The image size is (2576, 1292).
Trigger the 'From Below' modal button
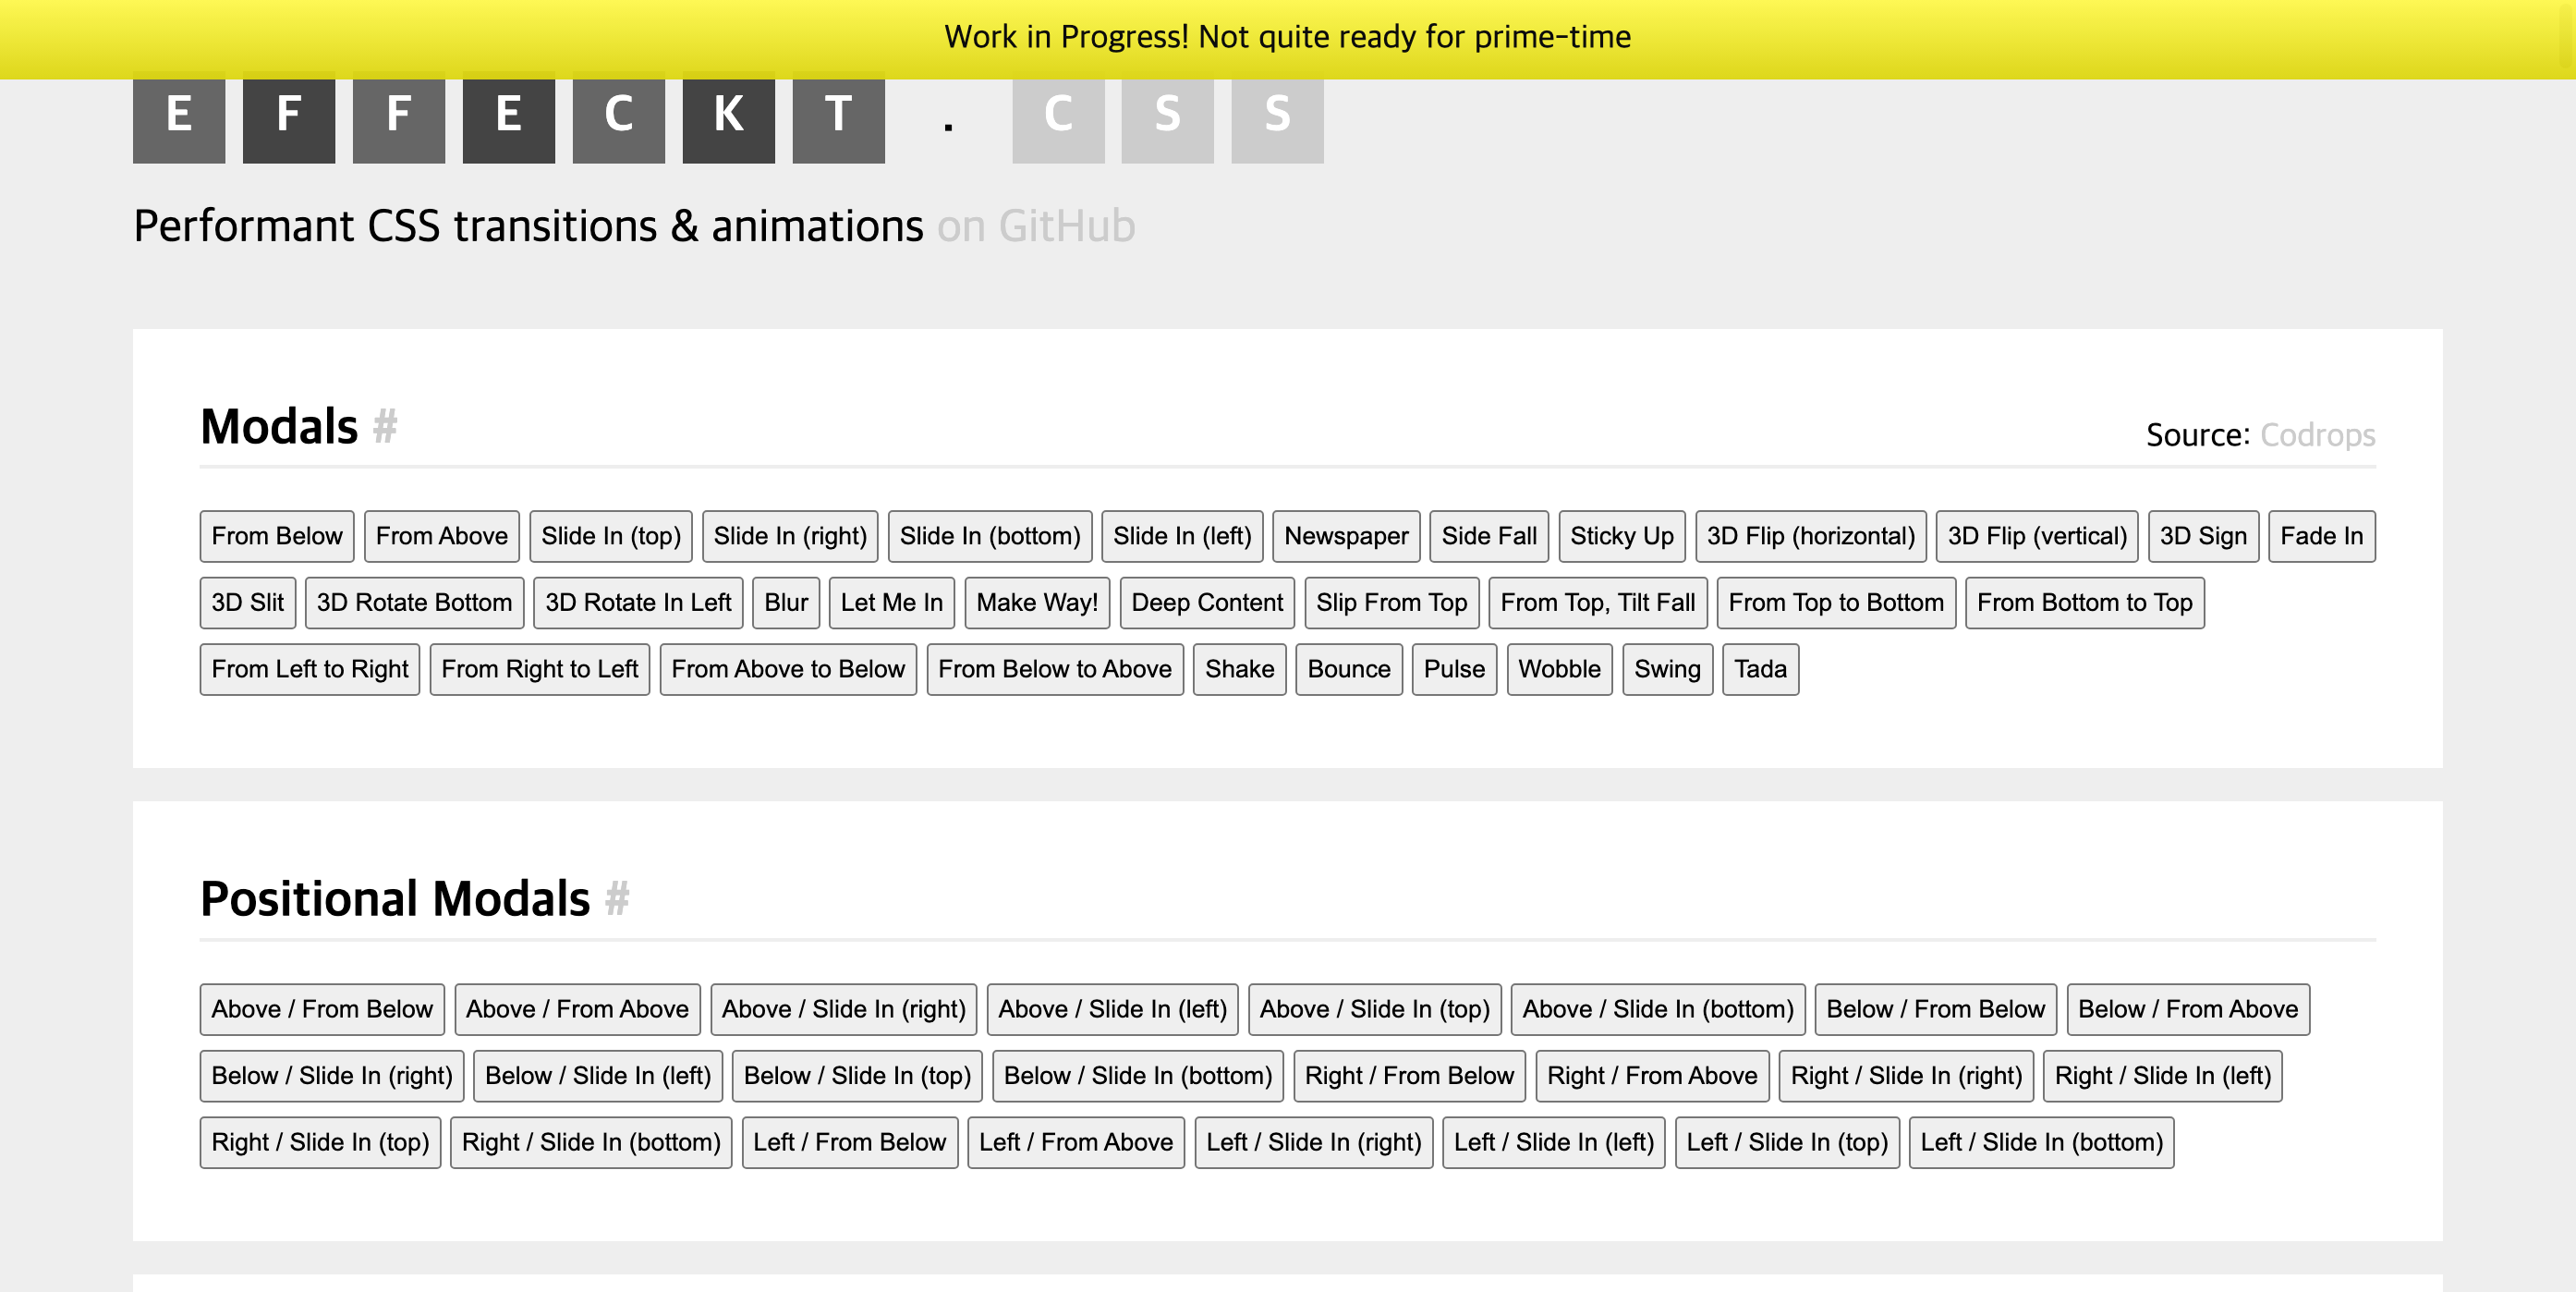[276, 536]
